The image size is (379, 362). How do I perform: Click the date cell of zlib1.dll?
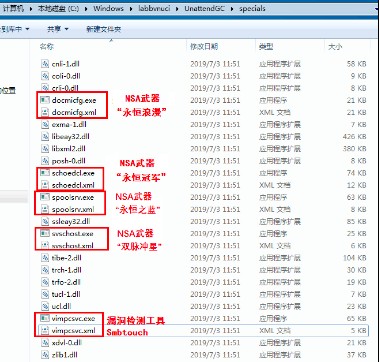215,355
